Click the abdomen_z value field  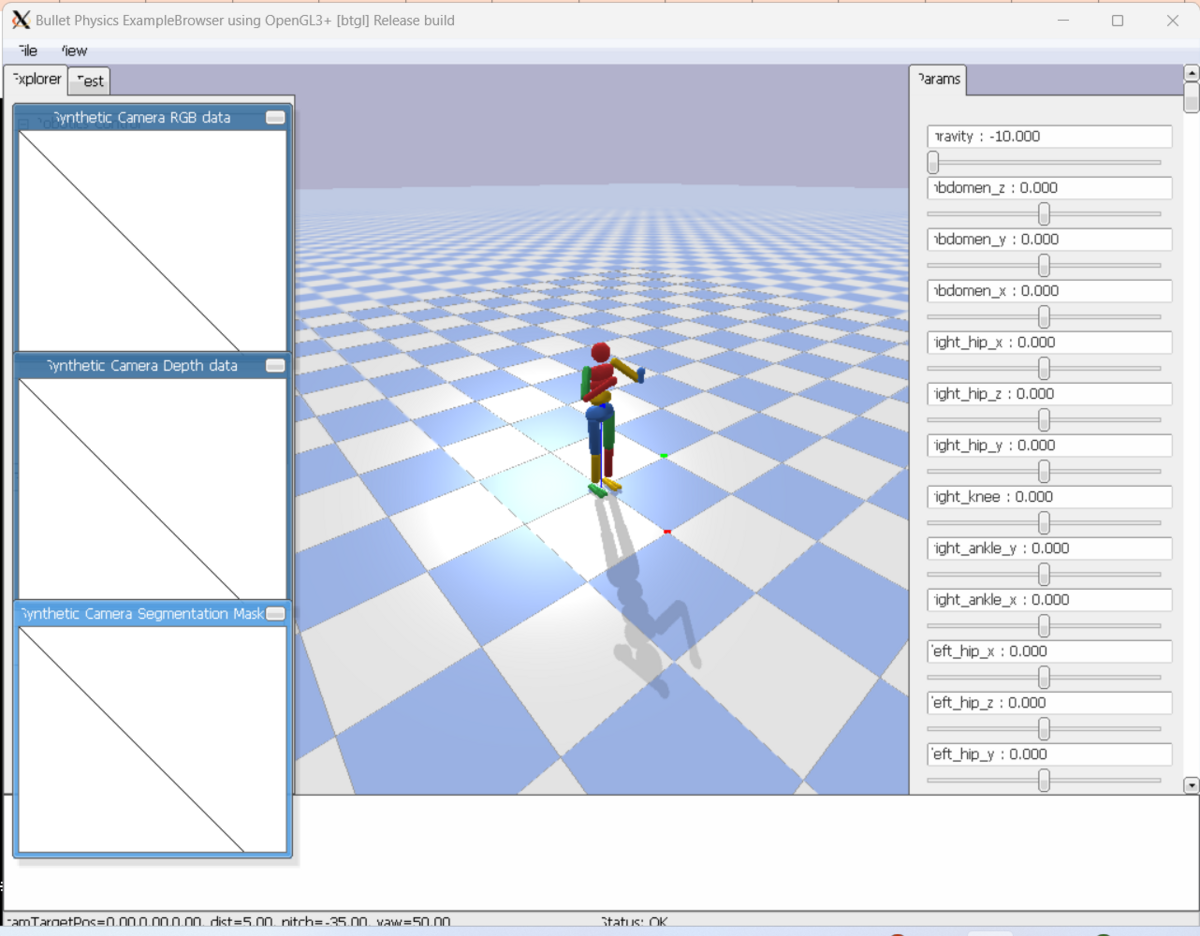pos(1049,188)
